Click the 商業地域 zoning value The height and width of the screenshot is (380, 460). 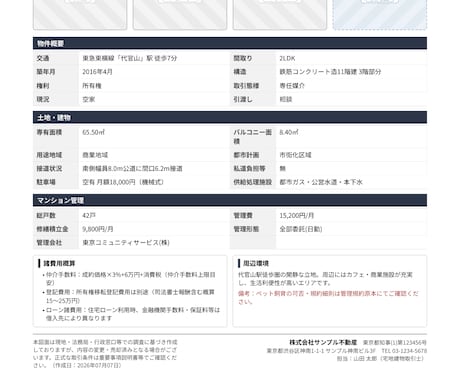[95, 155]
